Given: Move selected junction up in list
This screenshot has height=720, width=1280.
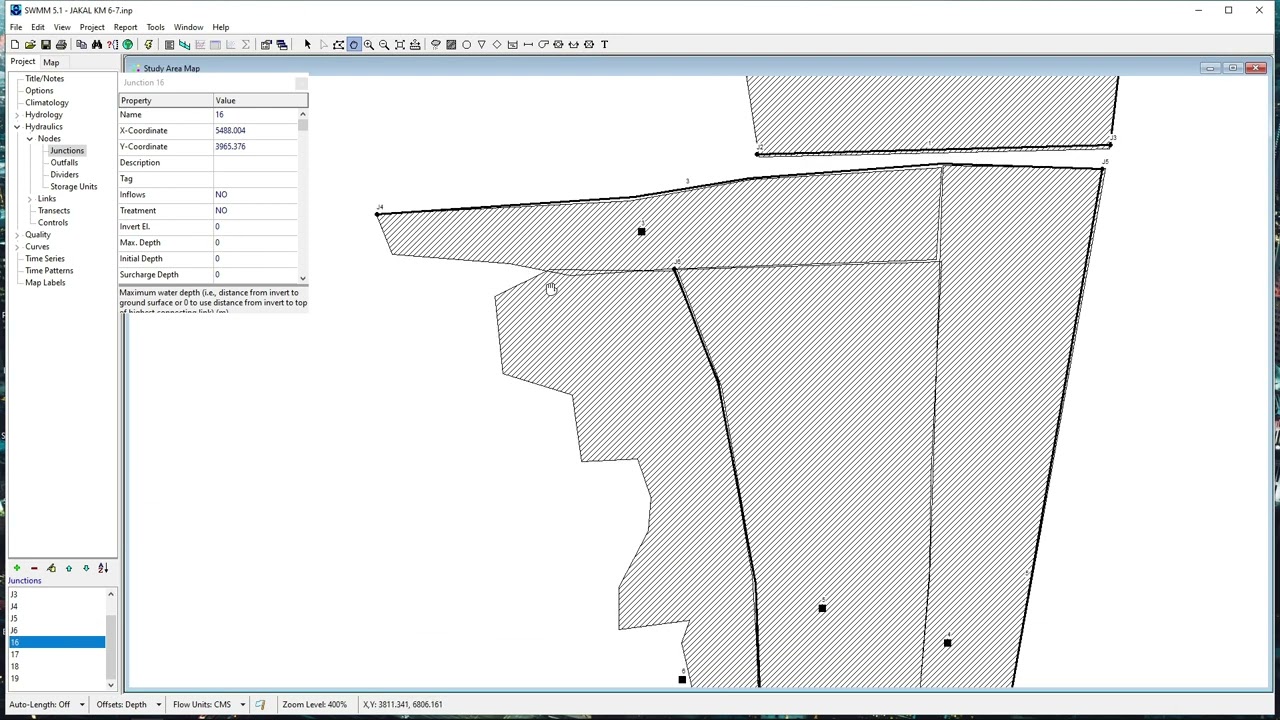Looking at the screenshot, I should [x=69, y=568].
